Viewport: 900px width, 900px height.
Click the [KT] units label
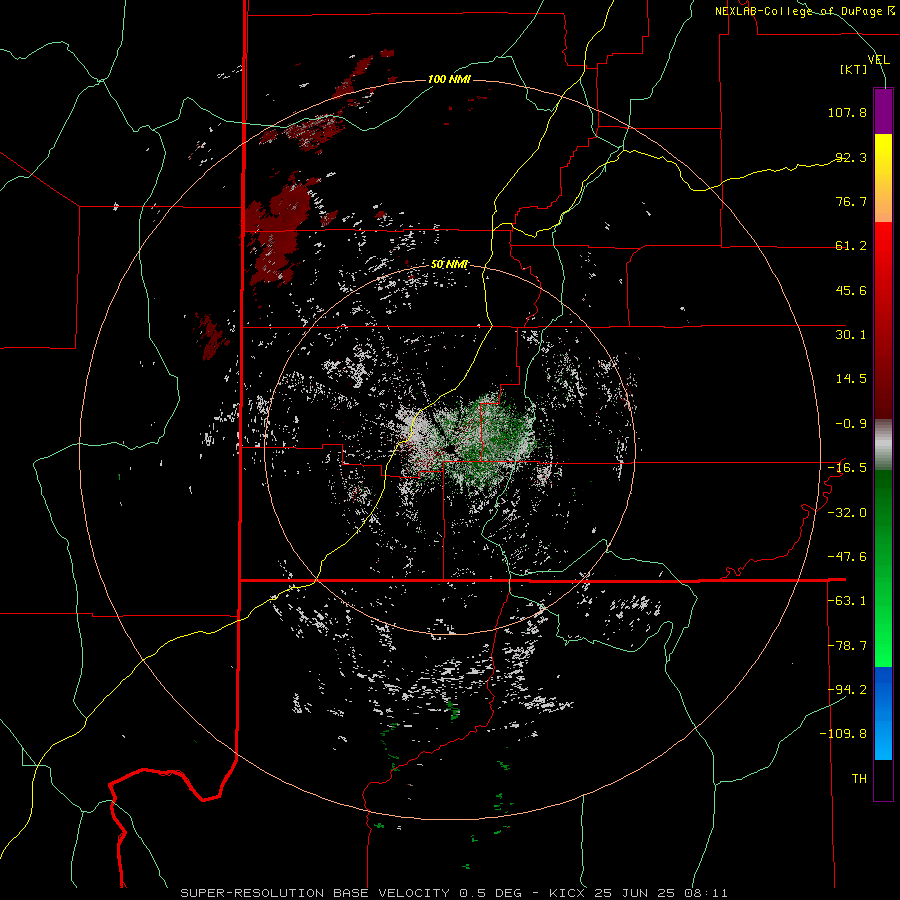pos(854,69)
